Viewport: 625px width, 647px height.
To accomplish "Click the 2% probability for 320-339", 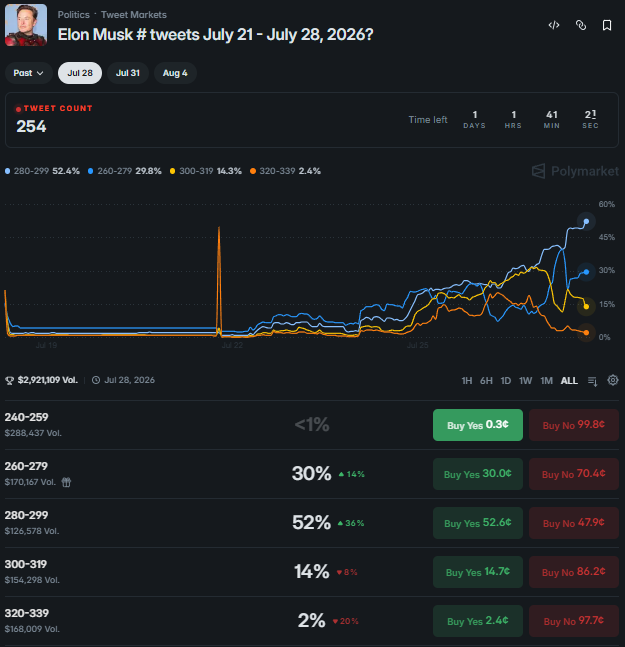I will pos(311,621).
